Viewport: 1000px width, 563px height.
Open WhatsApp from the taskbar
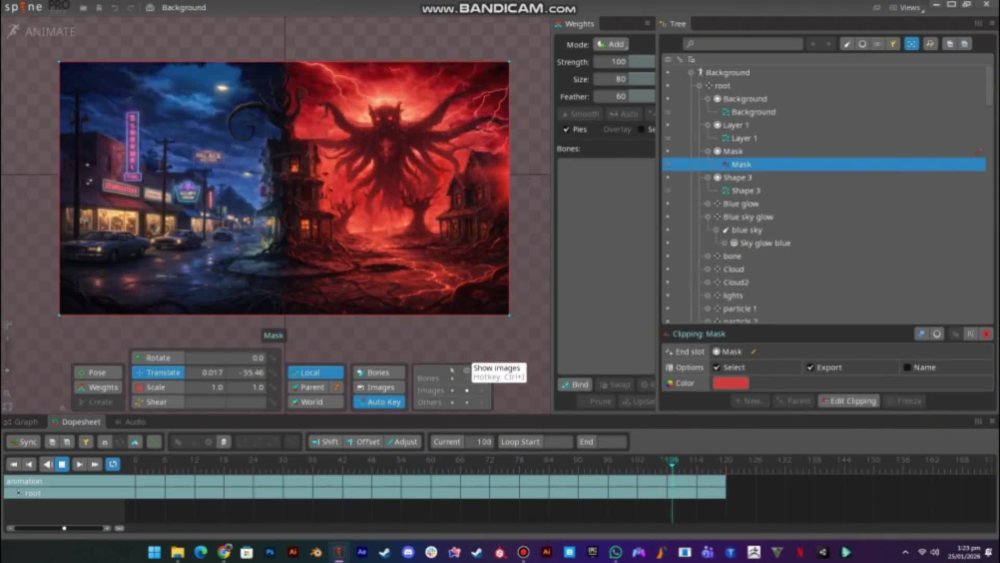point(615,552)
